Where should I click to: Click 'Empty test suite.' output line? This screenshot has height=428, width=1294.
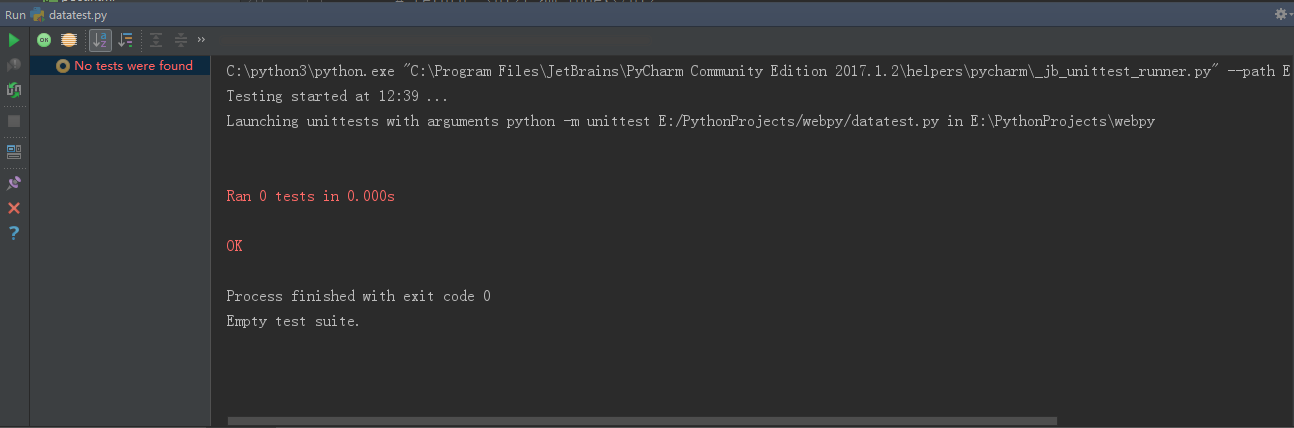point(293,321)
